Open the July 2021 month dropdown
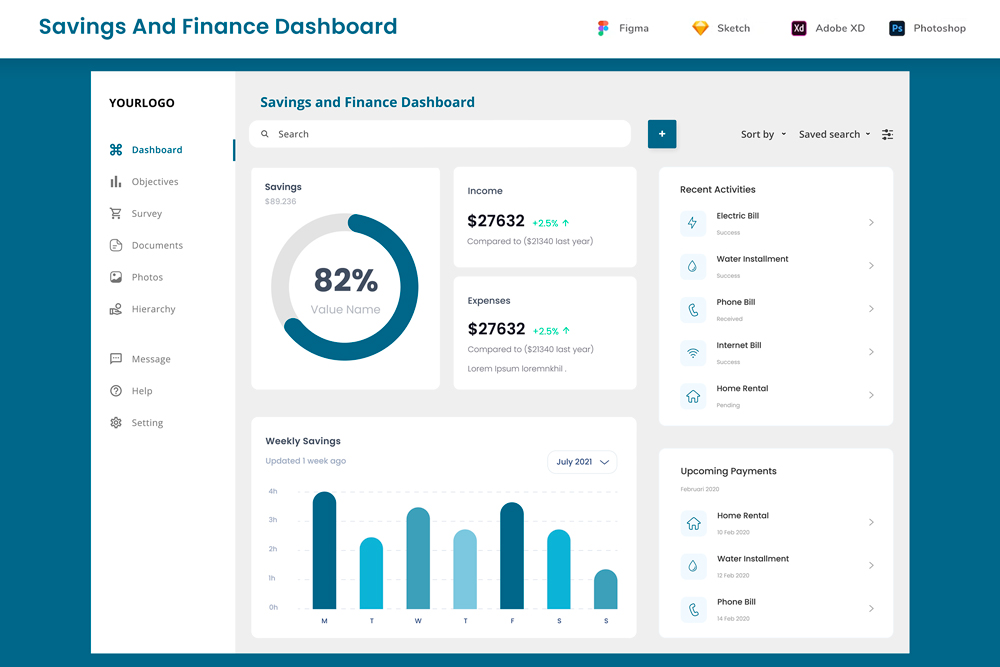 pos(582,462)
